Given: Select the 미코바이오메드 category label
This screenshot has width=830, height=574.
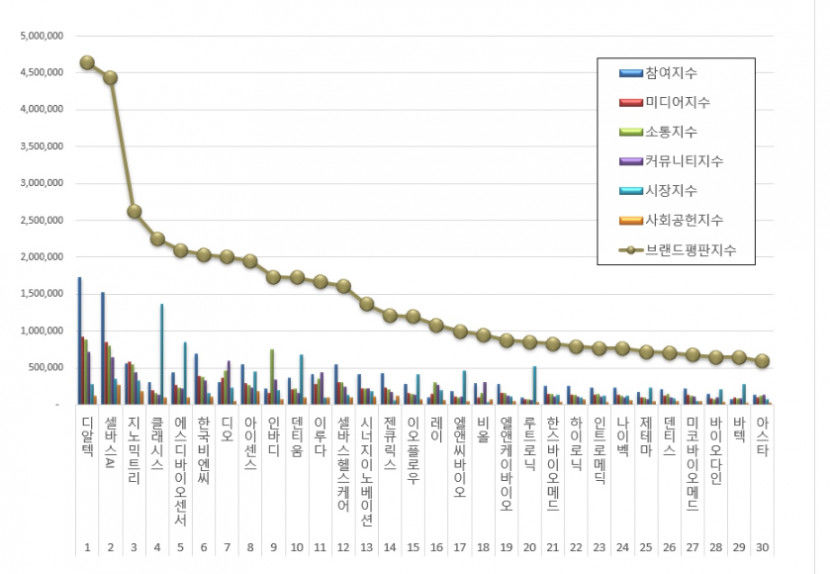Looking at the screenshot, I should pyautogui.click(x=692, y=464).
